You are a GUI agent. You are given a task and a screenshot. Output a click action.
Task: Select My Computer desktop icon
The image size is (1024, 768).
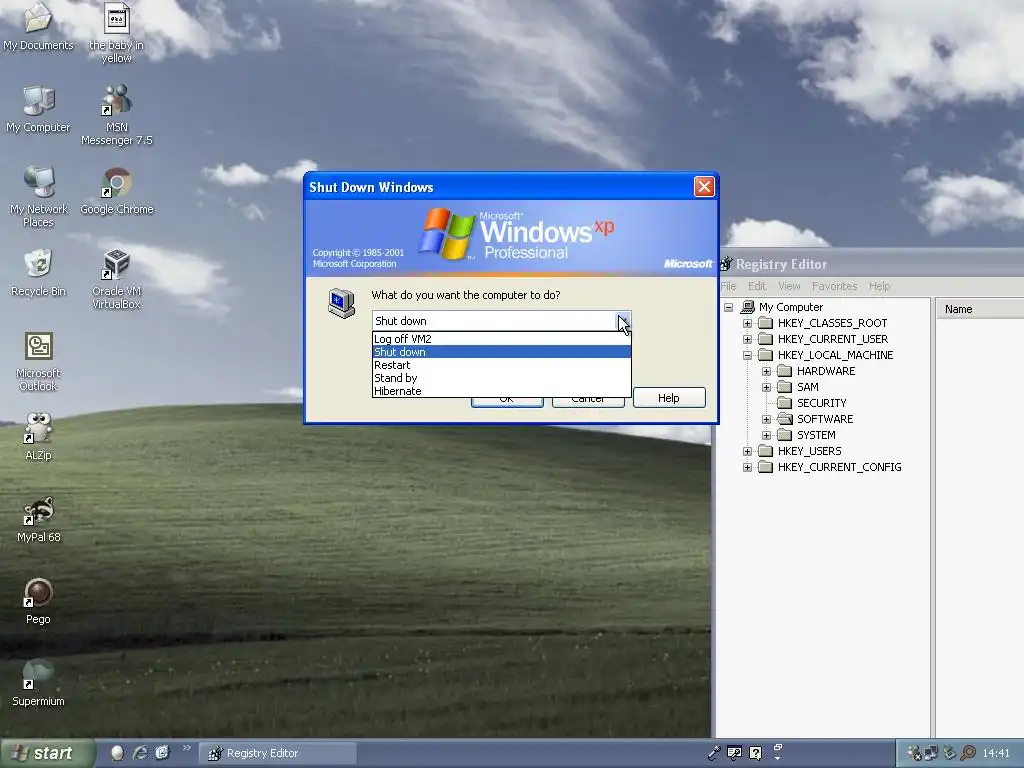click(x=38, y=108)
